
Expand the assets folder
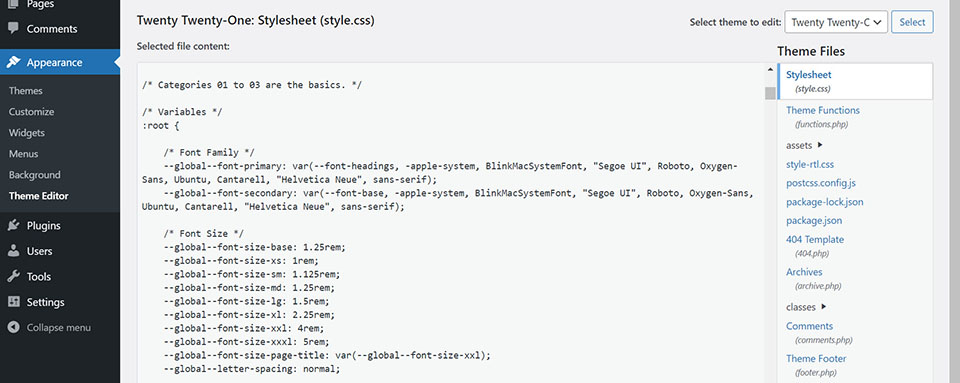coord(805,146)
